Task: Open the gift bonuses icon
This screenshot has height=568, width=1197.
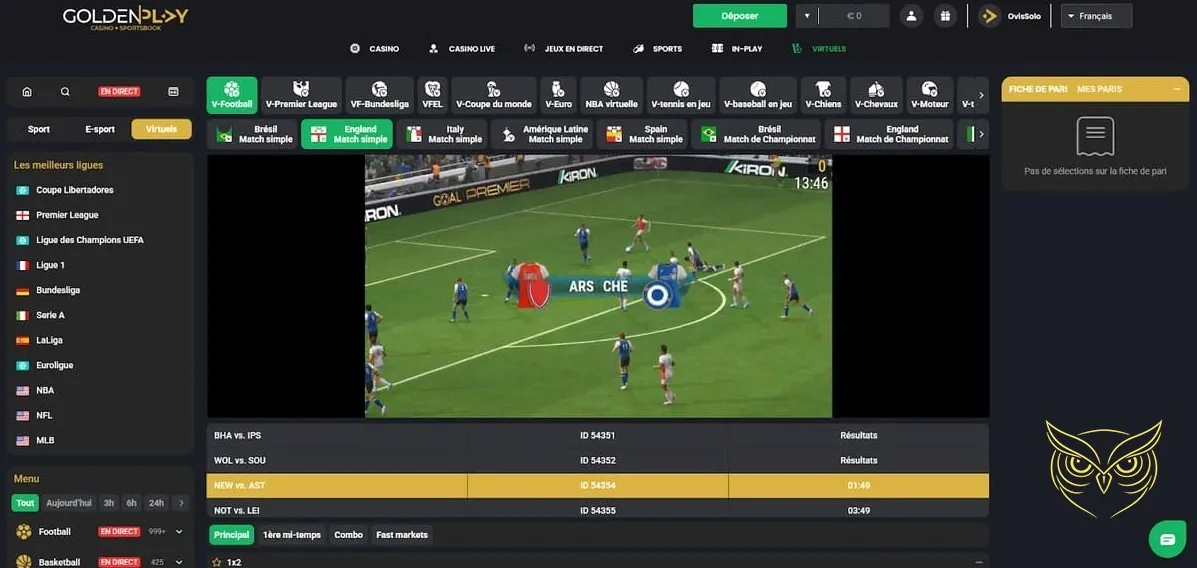Action: [944, 16]
